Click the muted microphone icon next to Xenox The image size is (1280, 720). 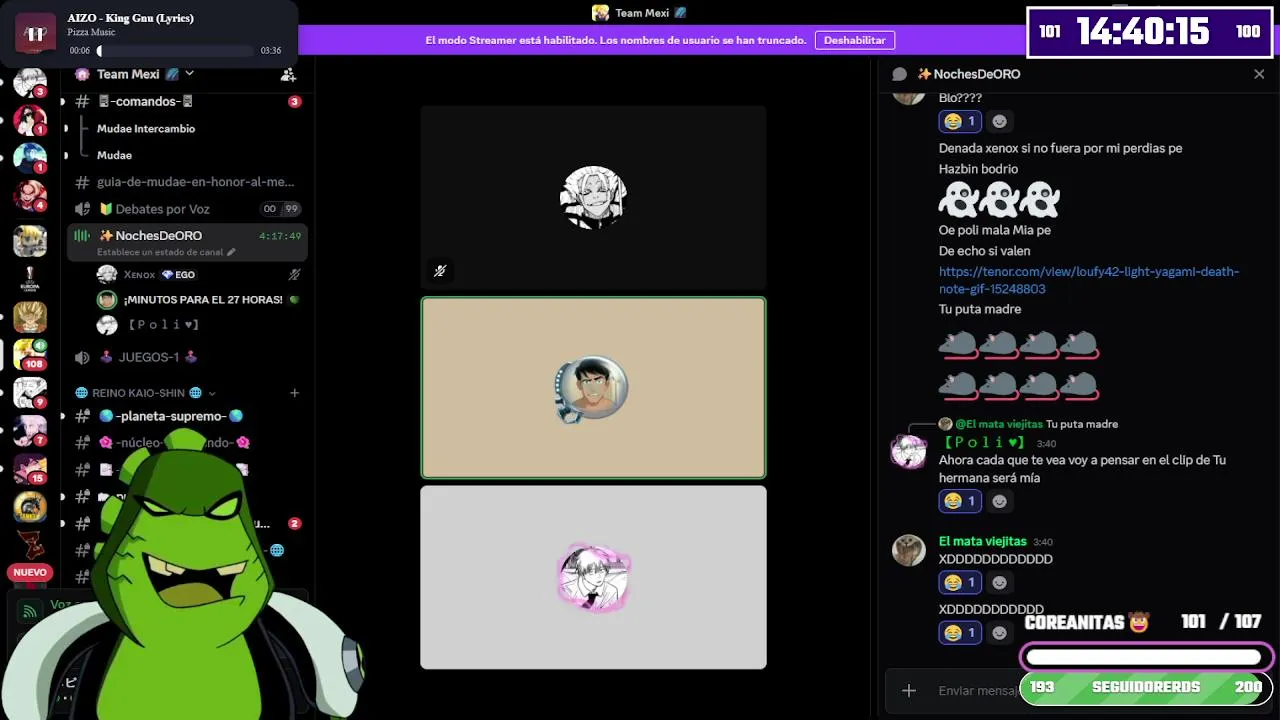[x=294, y=274]
